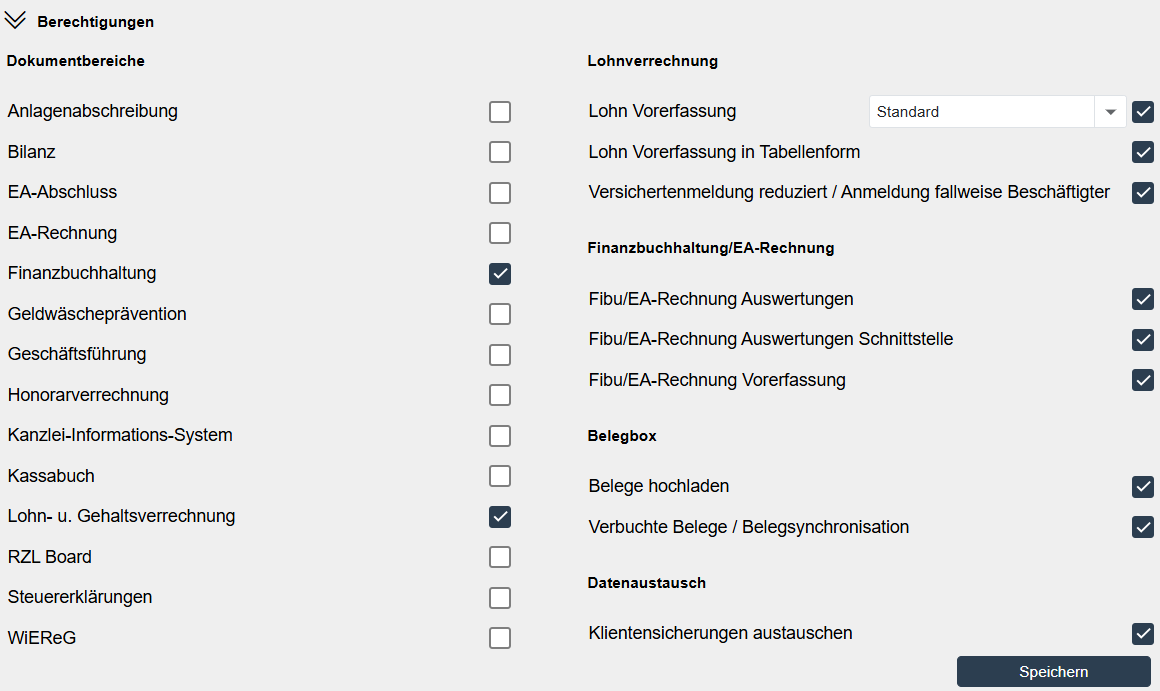Click the Standard text field in Lohn Vorerfassung

[x=982, y=112]
